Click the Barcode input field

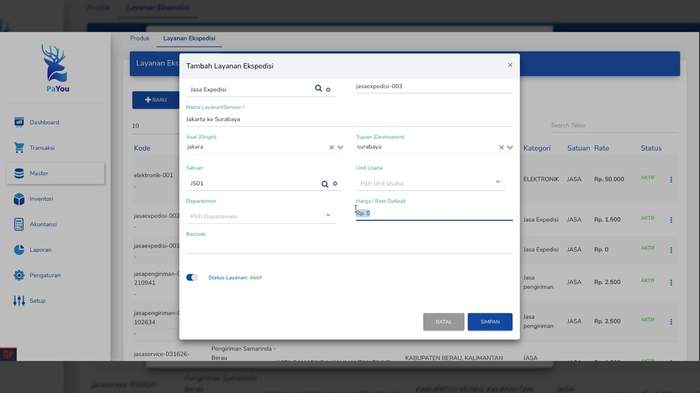(349, 246)
